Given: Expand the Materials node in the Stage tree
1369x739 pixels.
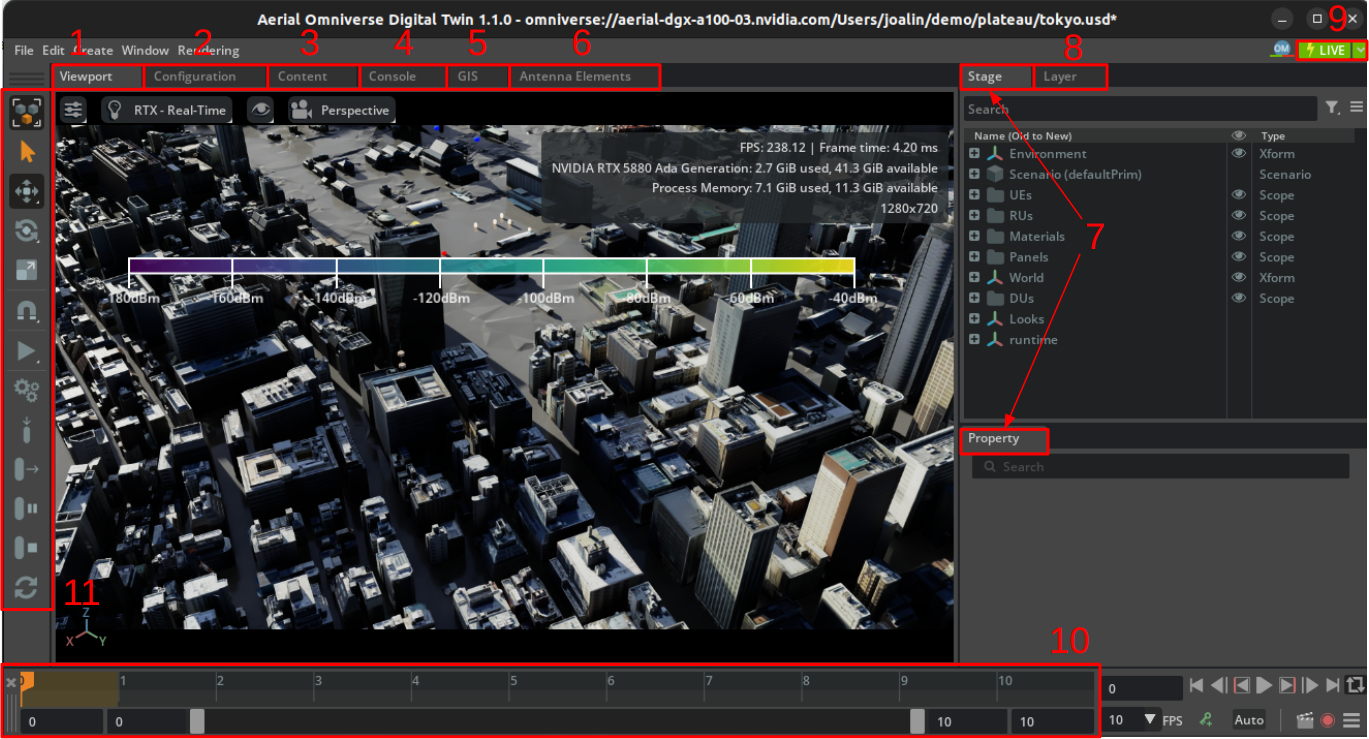Looking at the screenshot, I should 974,236.
